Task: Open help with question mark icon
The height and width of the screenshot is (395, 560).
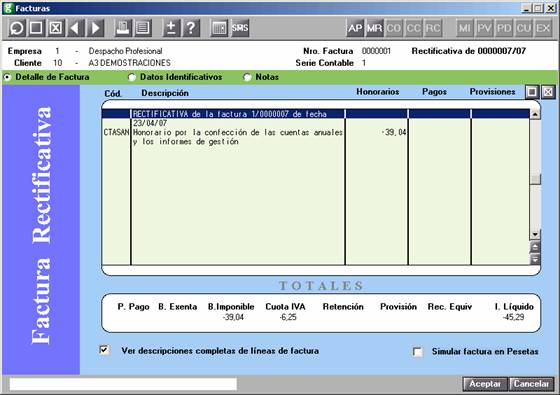Action: coord(191,28)
